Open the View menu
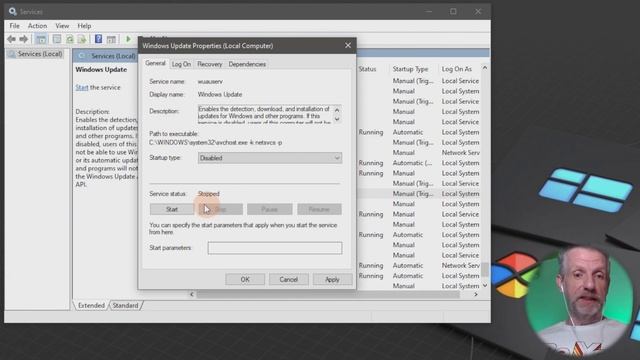Screen dimensions: 640x360 click(62, 26)
